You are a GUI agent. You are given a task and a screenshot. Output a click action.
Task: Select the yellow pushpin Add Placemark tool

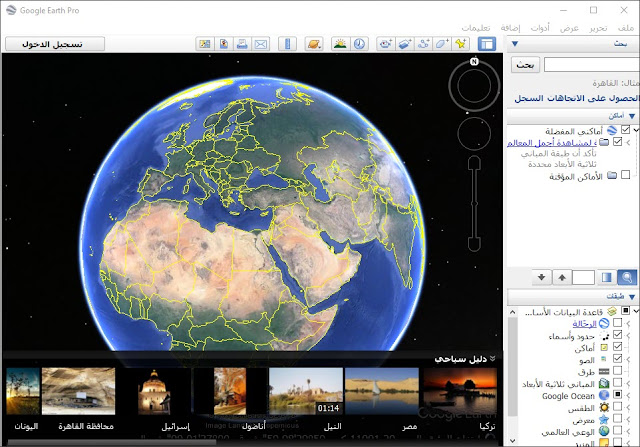pyautogui.click(x=461, y=44)
